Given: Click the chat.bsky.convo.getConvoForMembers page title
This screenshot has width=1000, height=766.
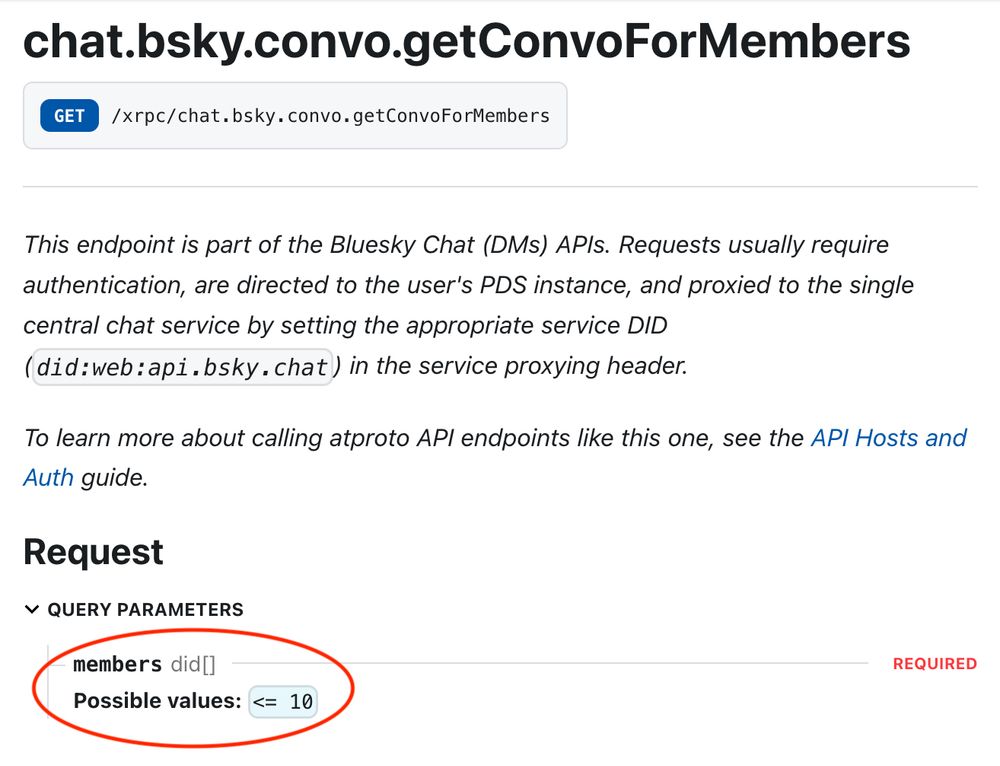Looking at the screenshot, I should coord(466,42).
